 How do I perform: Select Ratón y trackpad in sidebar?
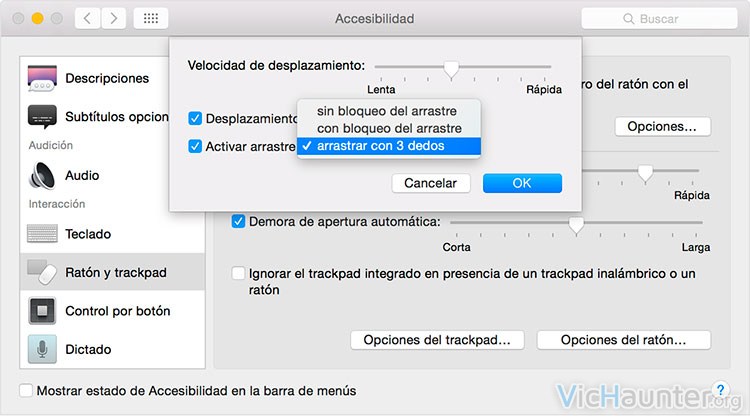tap(112, 272)
